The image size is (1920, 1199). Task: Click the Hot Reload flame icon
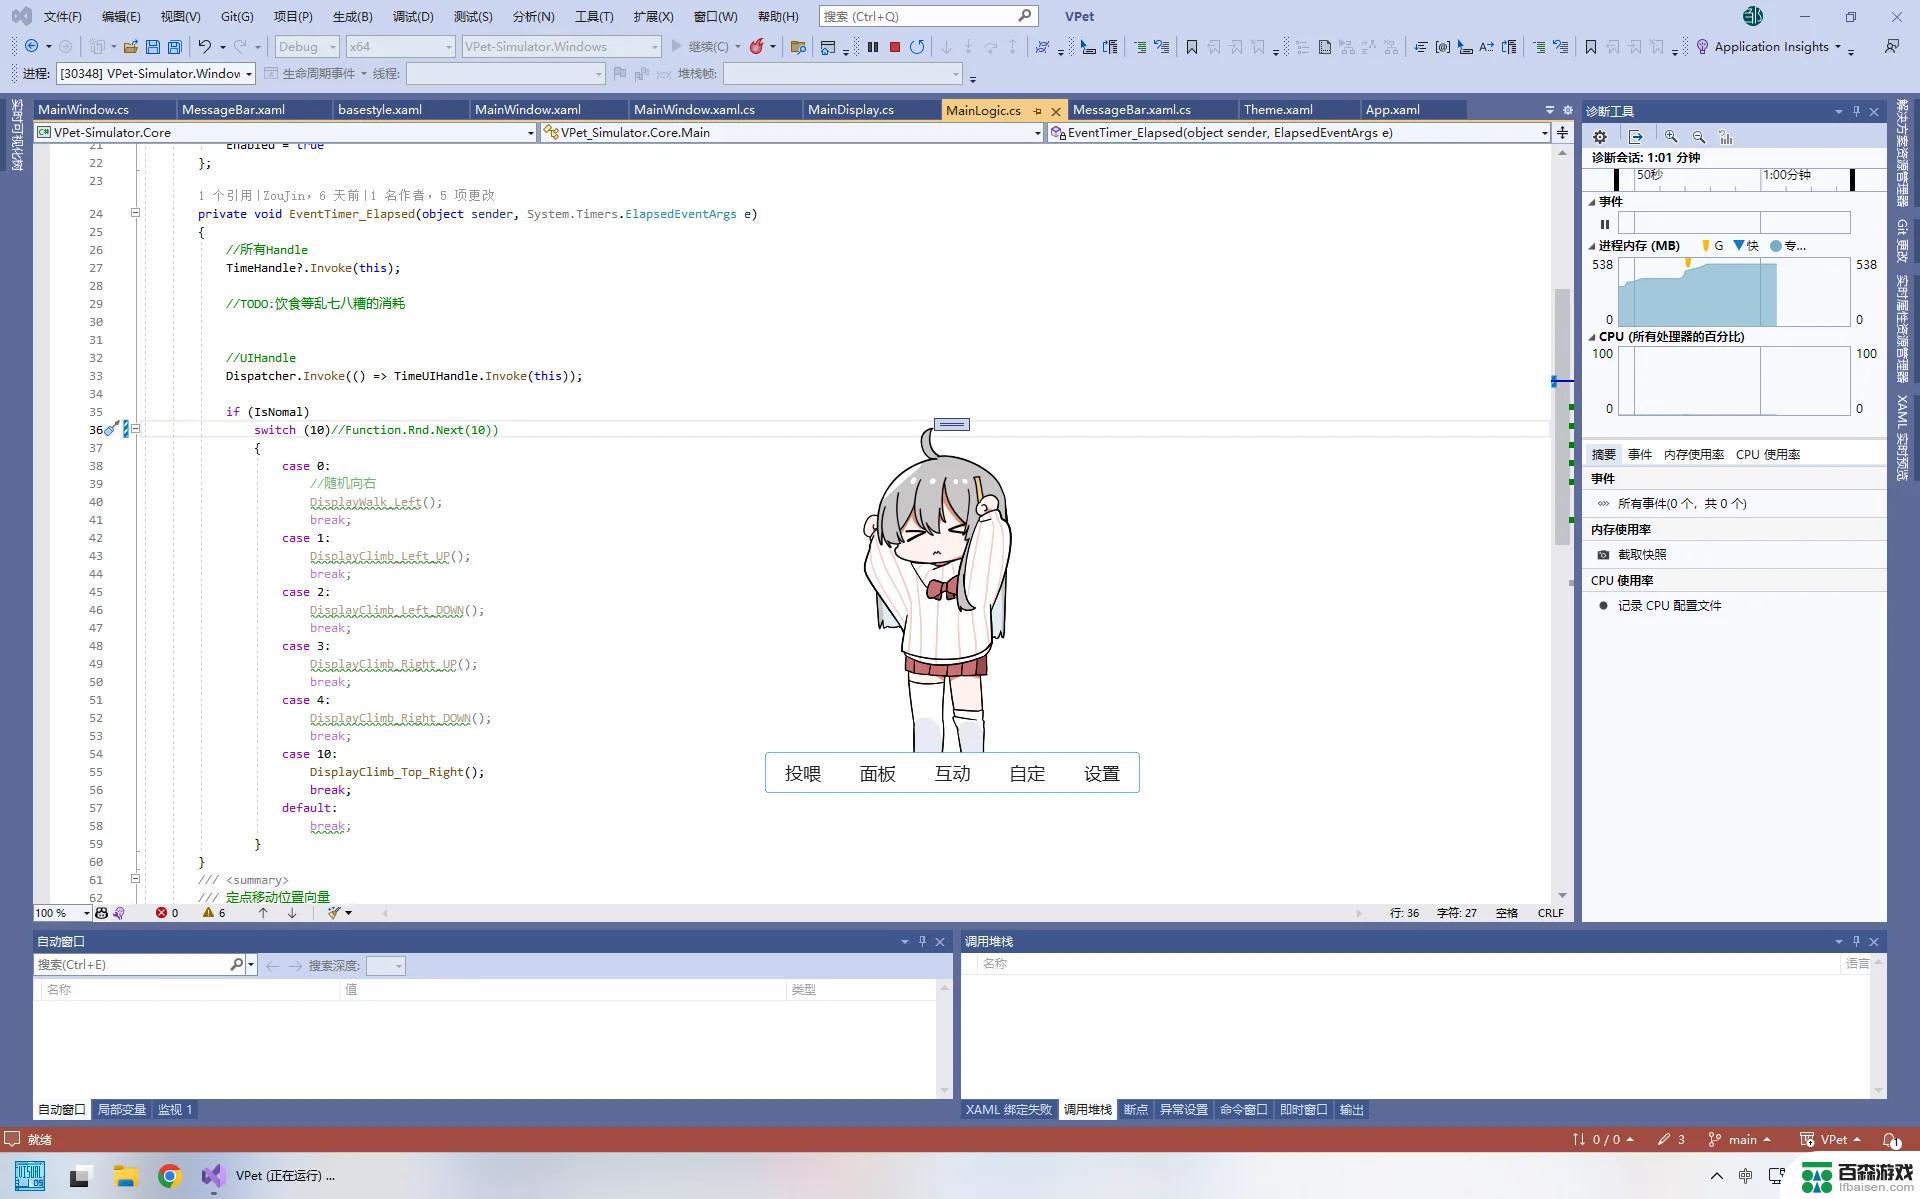[757, 47]
